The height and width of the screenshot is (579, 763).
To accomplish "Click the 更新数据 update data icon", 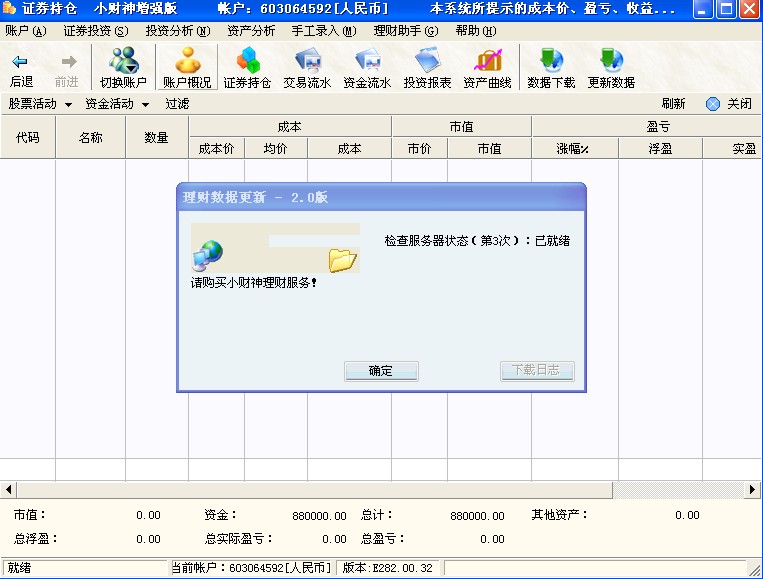I will 611,62.
